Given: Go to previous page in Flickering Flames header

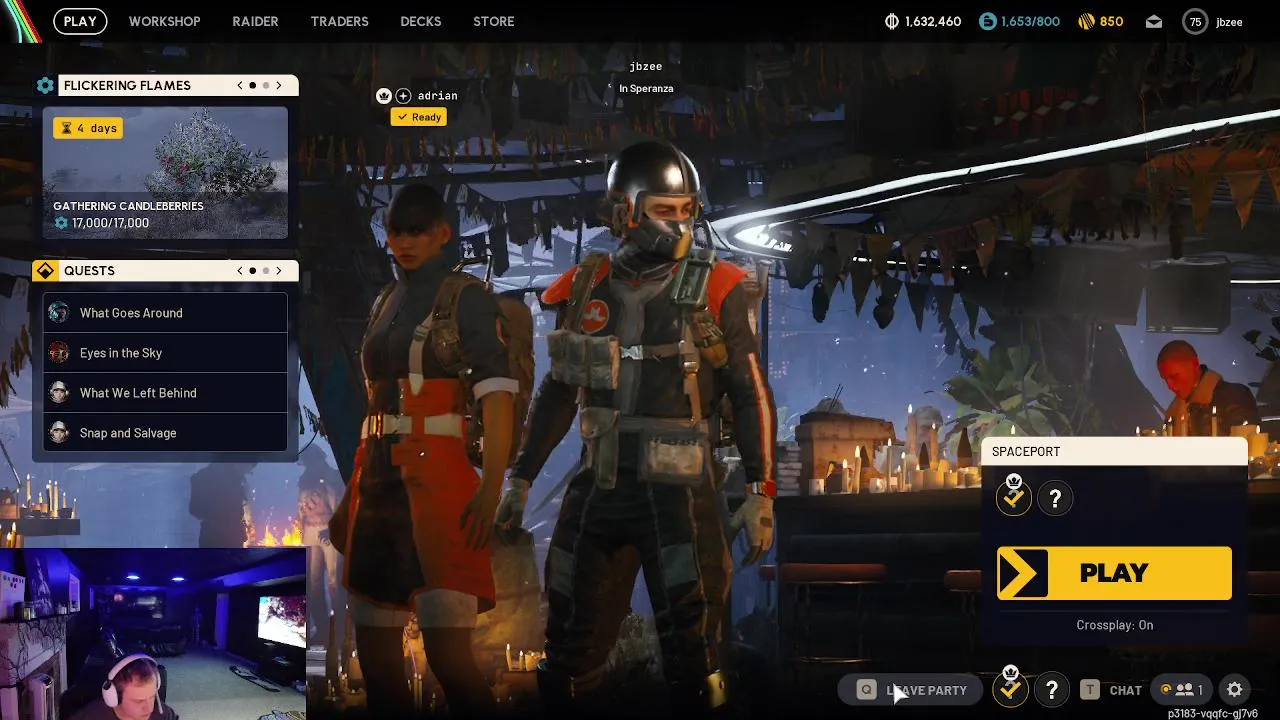Looking at the screenshot, I should [x=240, y=85].
